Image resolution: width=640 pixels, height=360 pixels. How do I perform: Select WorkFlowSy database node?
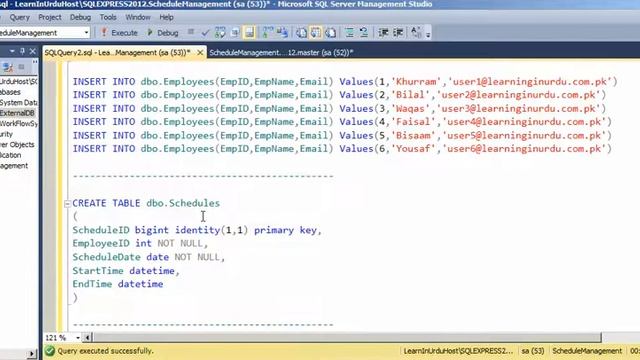[x=18, y=123]
